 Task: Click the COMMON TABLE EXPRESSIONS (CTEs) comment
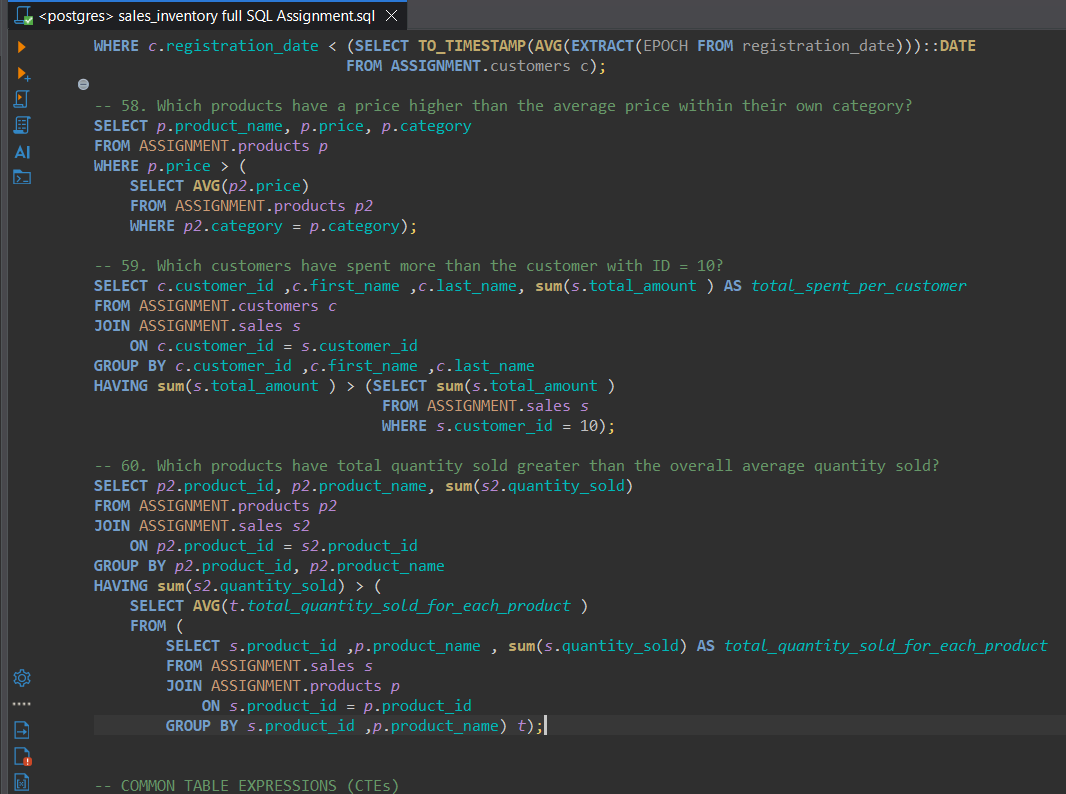246,785
